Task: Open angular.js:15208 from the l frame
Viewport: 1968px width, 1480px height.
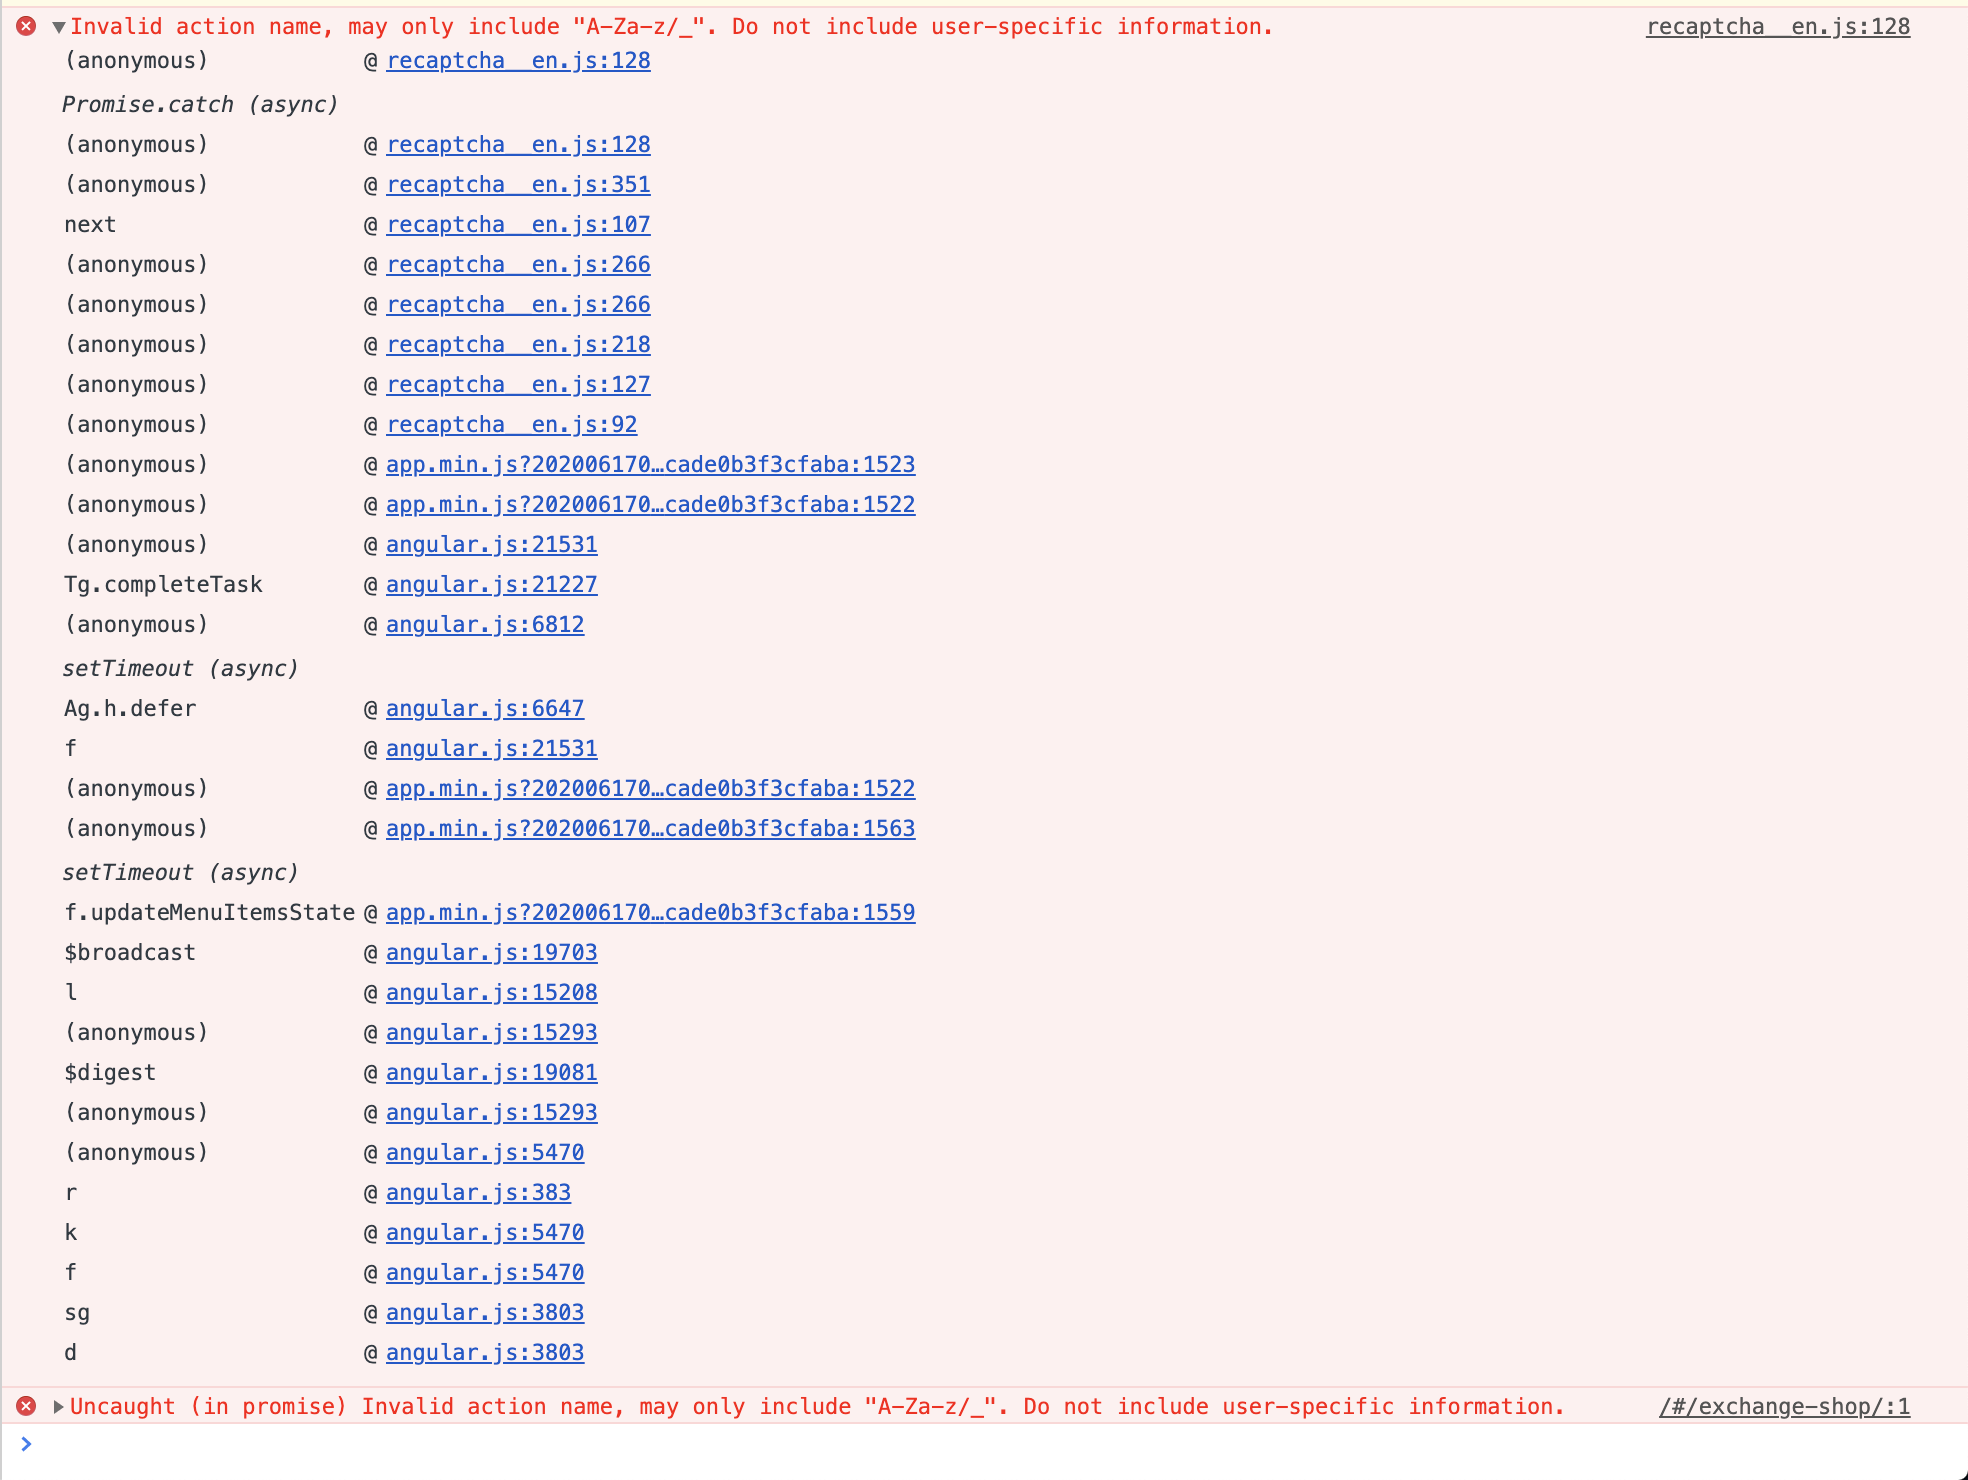Action: tap(493, 992)
